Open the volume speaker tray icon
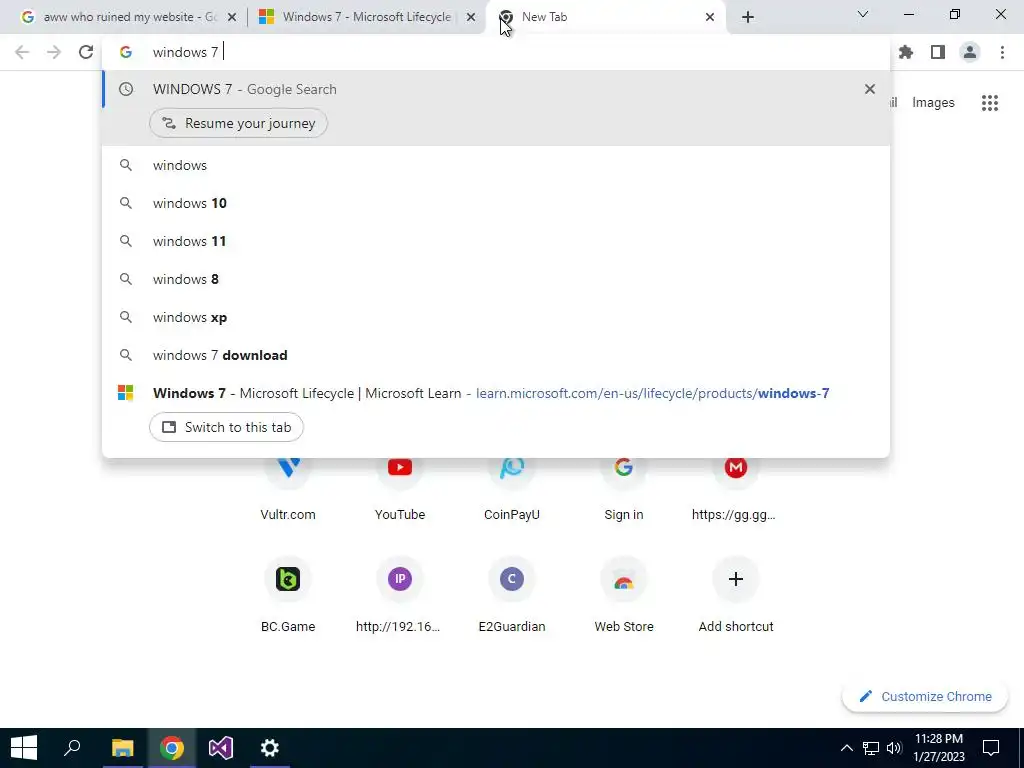Screen dimensions: 1024x768 pos(894,748)
